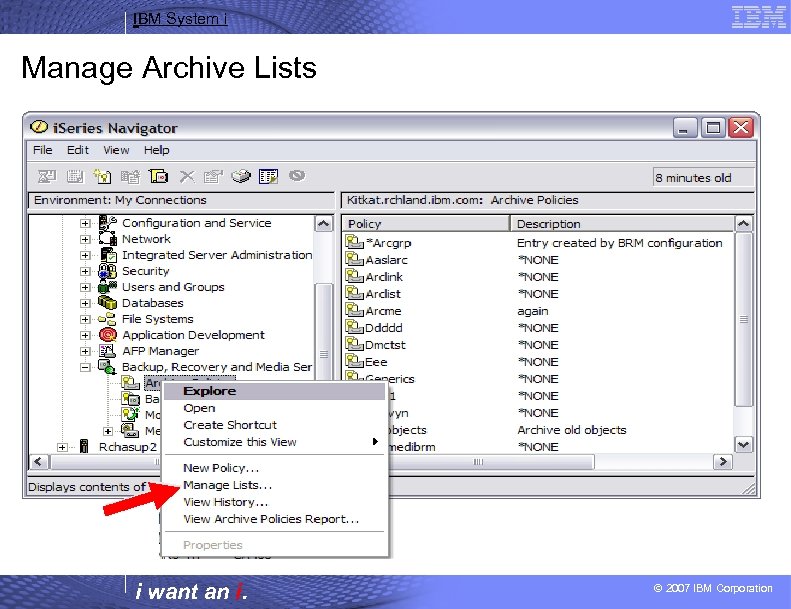Expand the Rchasup2 system node
Screen dimensions: 791x609
[x=62, y=447]
